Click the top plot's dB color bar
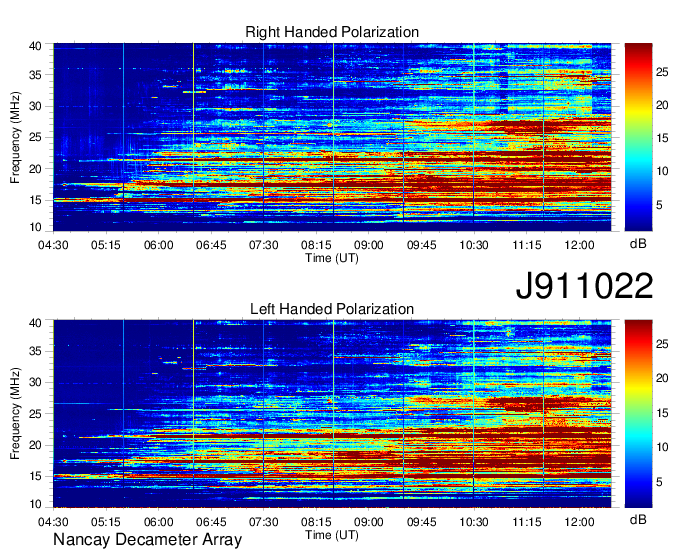 pyautogui.click(x=638, y=137)
